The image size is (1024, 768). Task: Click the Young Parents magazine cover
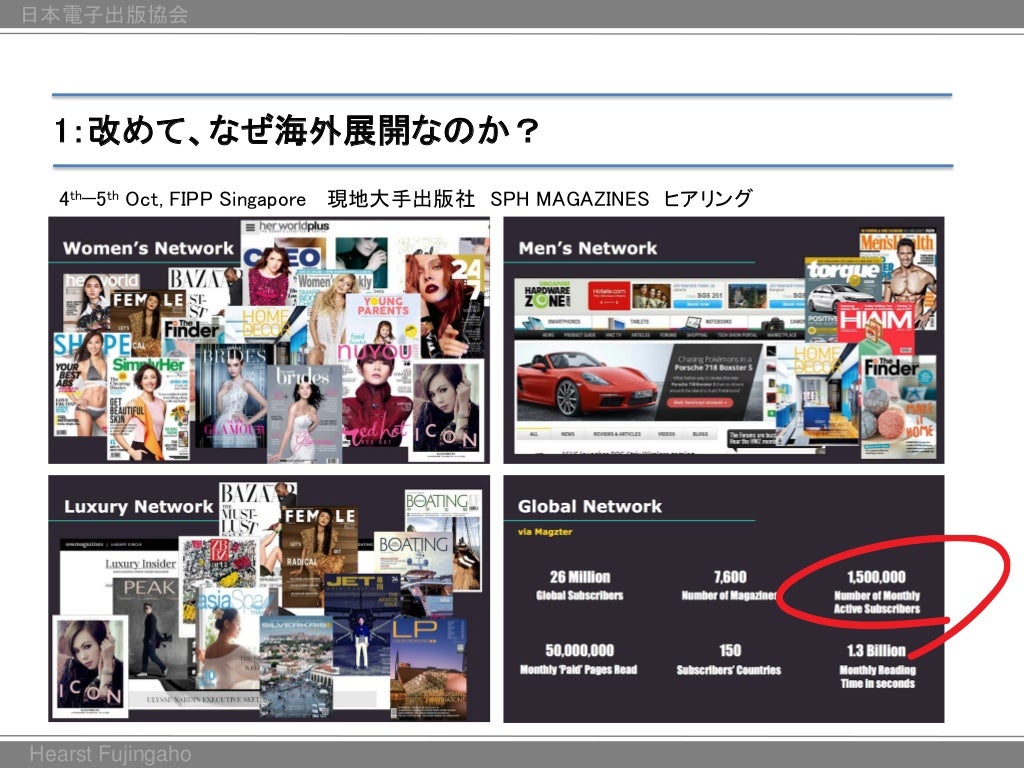click(x=383, y=318)
